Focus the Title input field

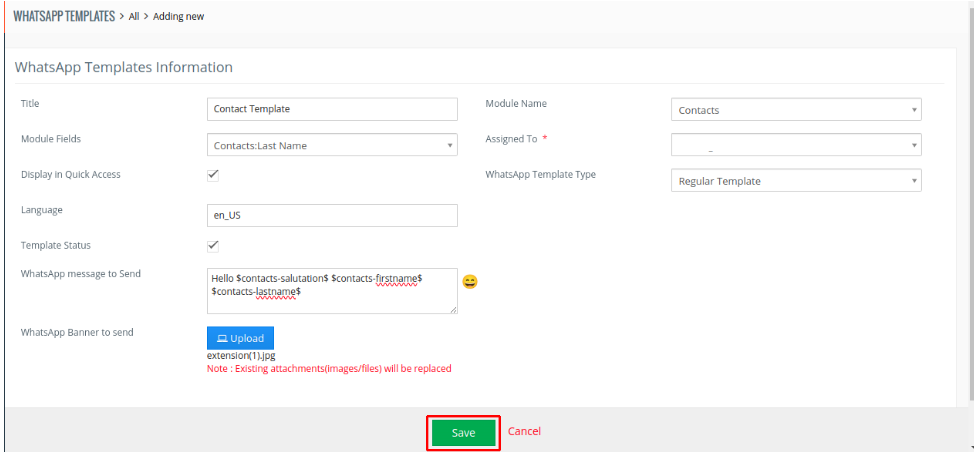[332, 109]
